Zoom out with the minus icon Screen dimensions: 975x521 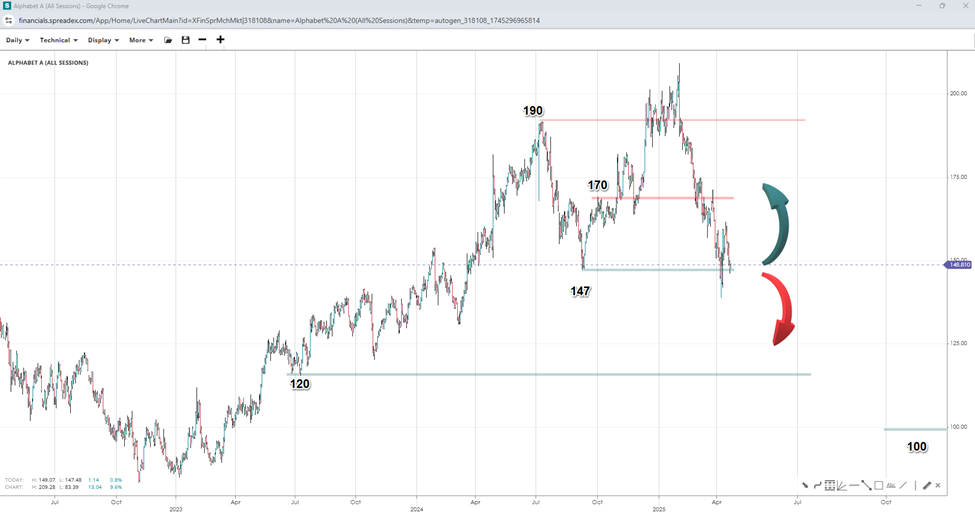coord(202,40)
